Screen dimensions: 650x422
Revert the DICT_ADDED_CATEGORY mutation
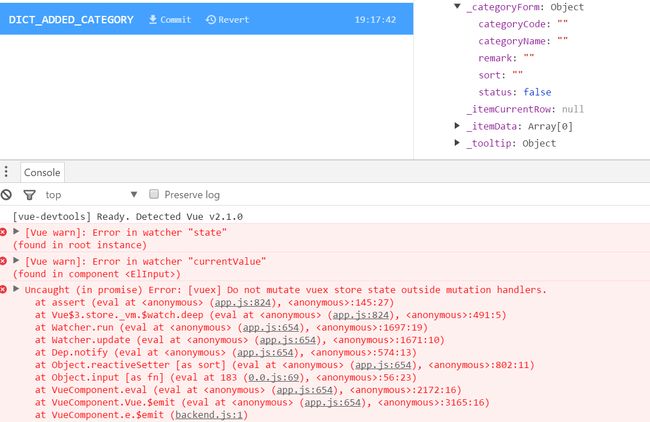coord(228,19)
